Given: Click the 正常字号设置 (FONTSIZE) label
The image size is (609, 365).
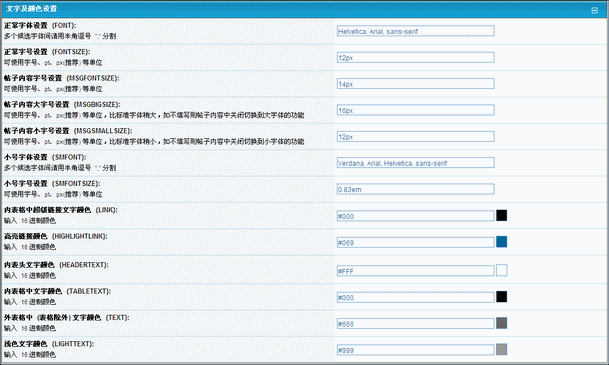Looking at the screenshot, I should 47,52.
